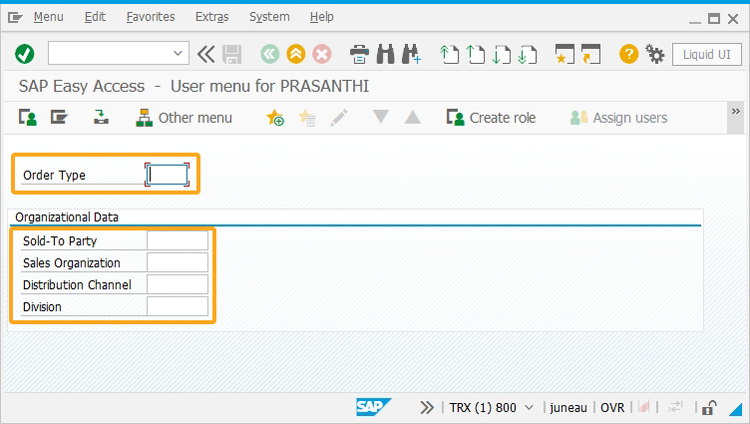Click the SAP logo in status bar

[373, 407]
